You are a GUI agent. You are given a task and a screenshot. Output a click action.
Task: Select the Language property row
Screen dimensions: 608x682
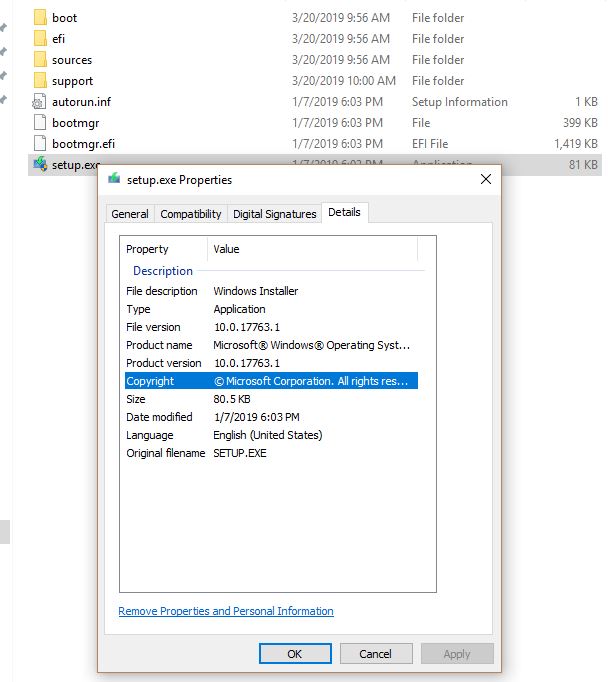click(x=271, y=435)
